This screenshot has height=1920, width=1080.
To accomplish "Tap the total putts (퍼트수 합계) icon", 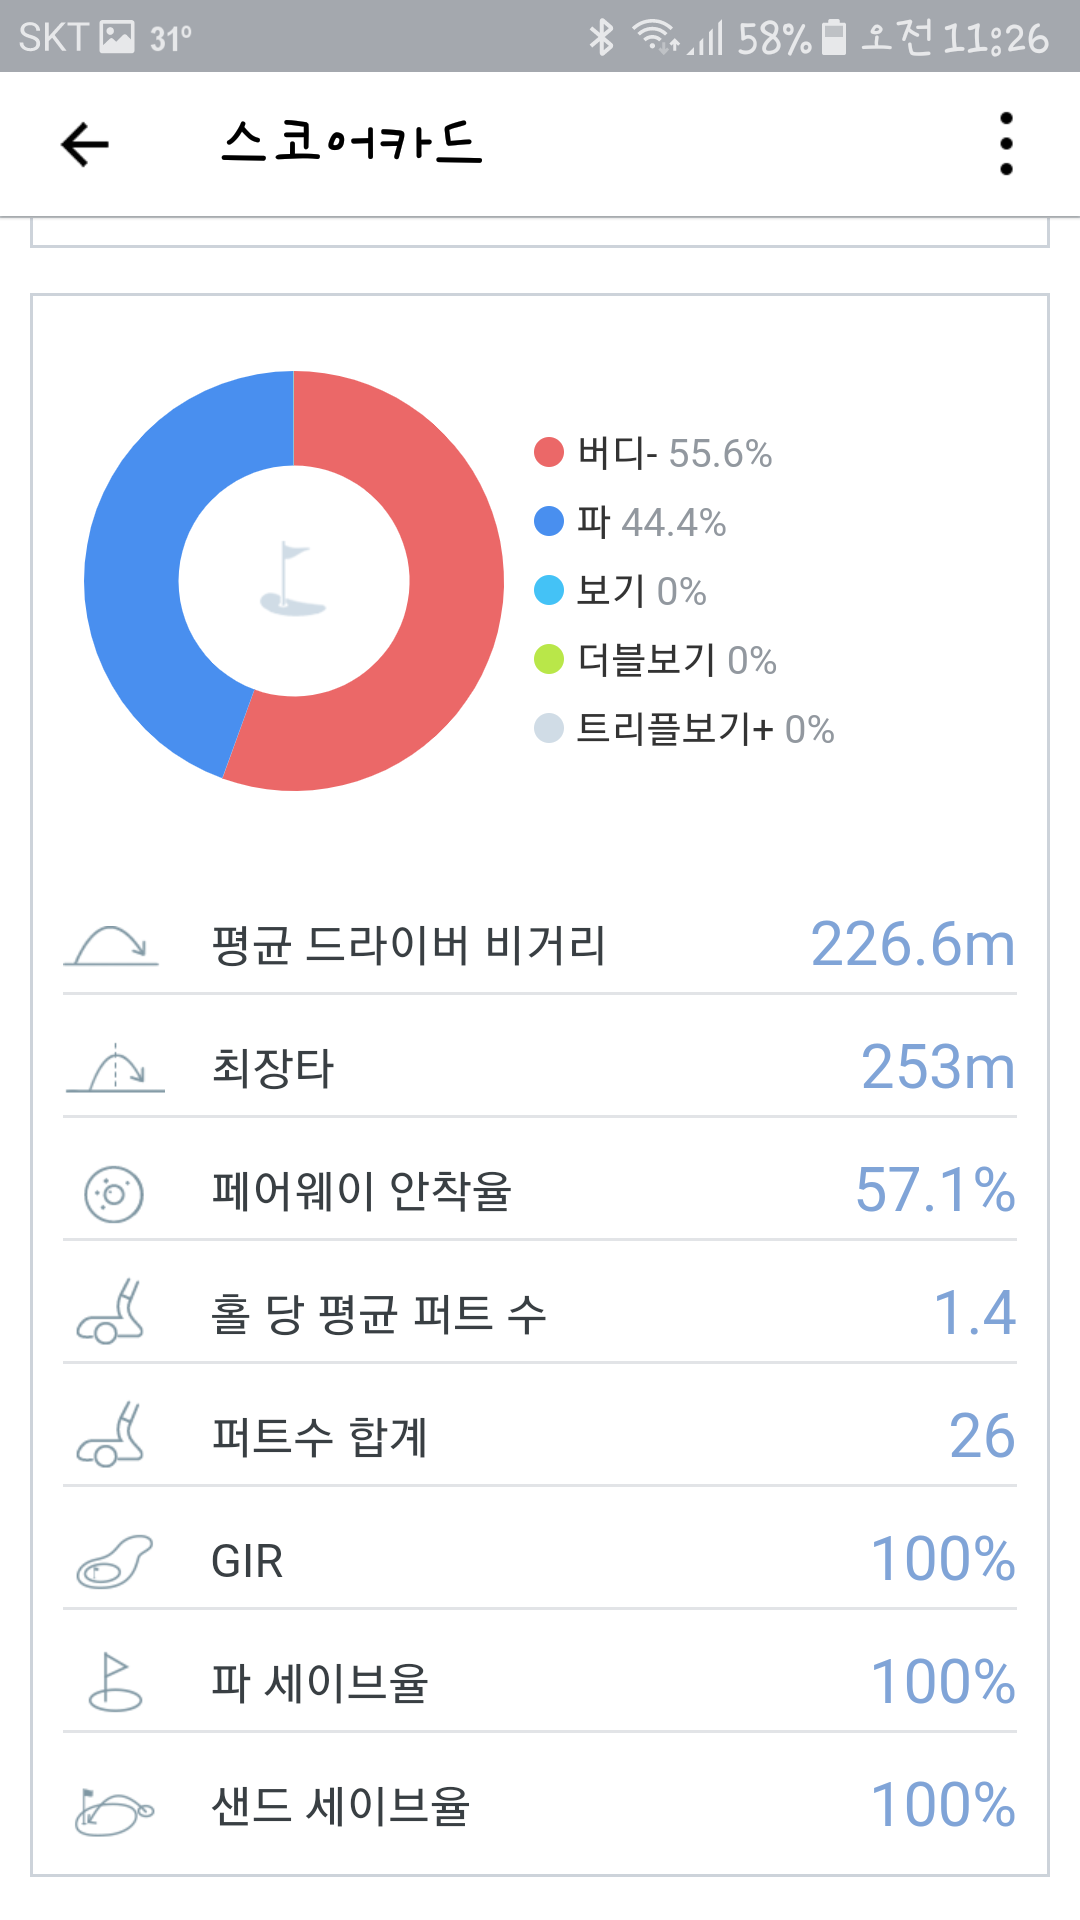I will pos(112,1436).
